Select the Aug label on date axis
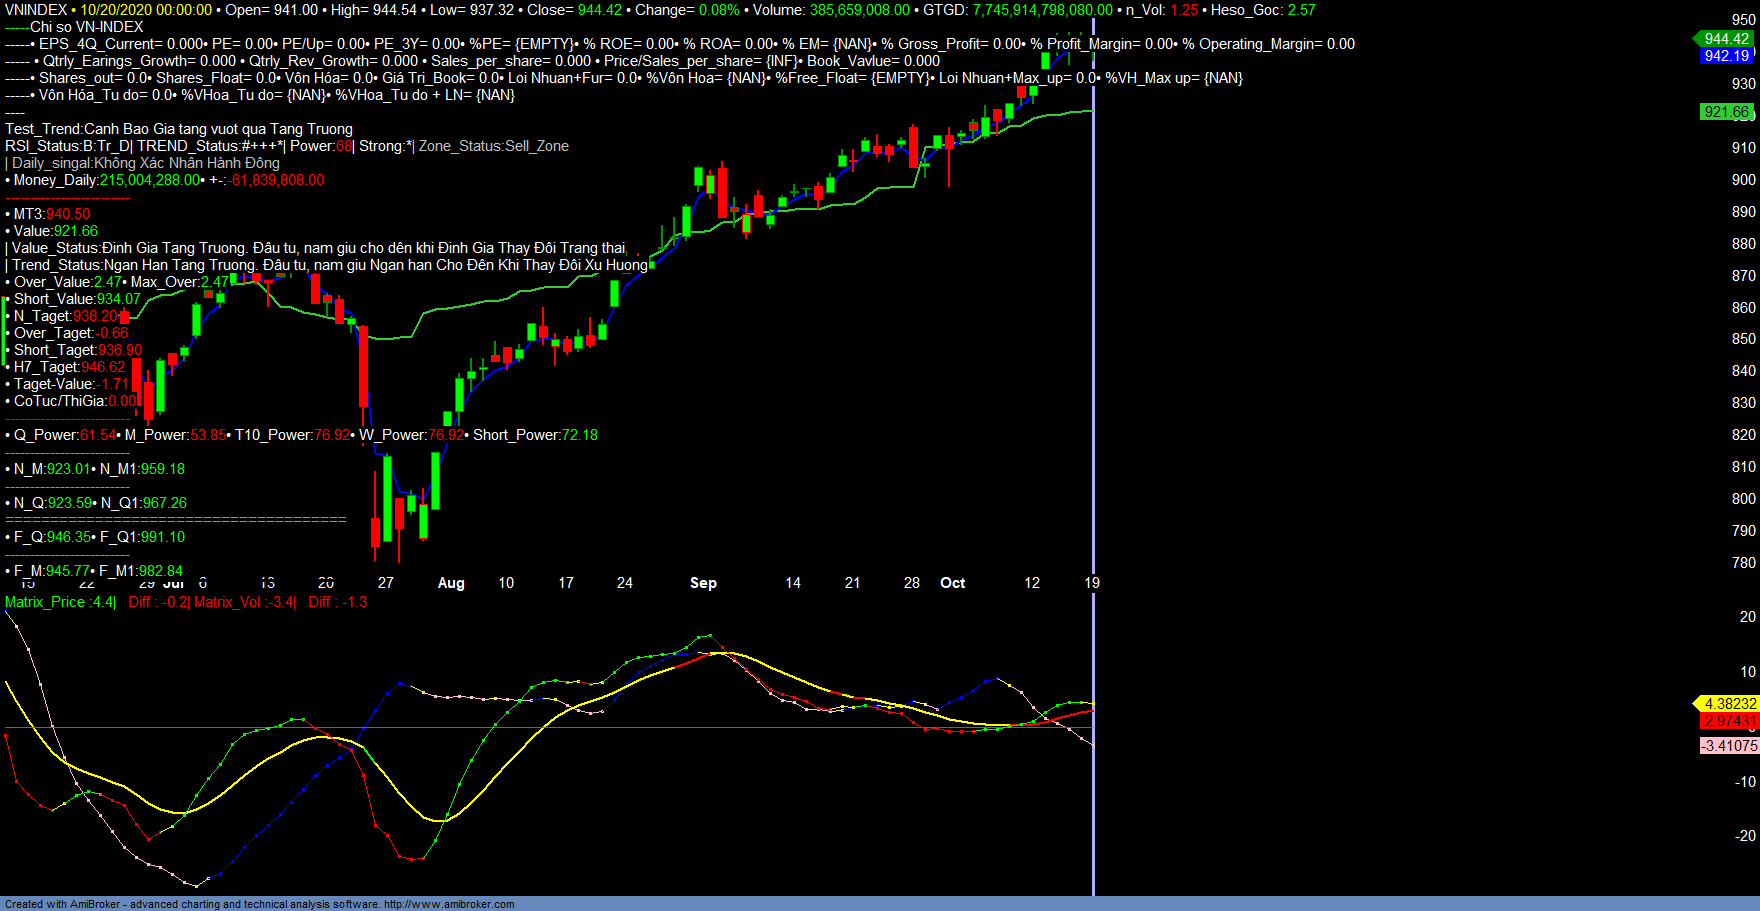Image resolution: width=1760 pixels, height=911 pixels. [451, 583]
